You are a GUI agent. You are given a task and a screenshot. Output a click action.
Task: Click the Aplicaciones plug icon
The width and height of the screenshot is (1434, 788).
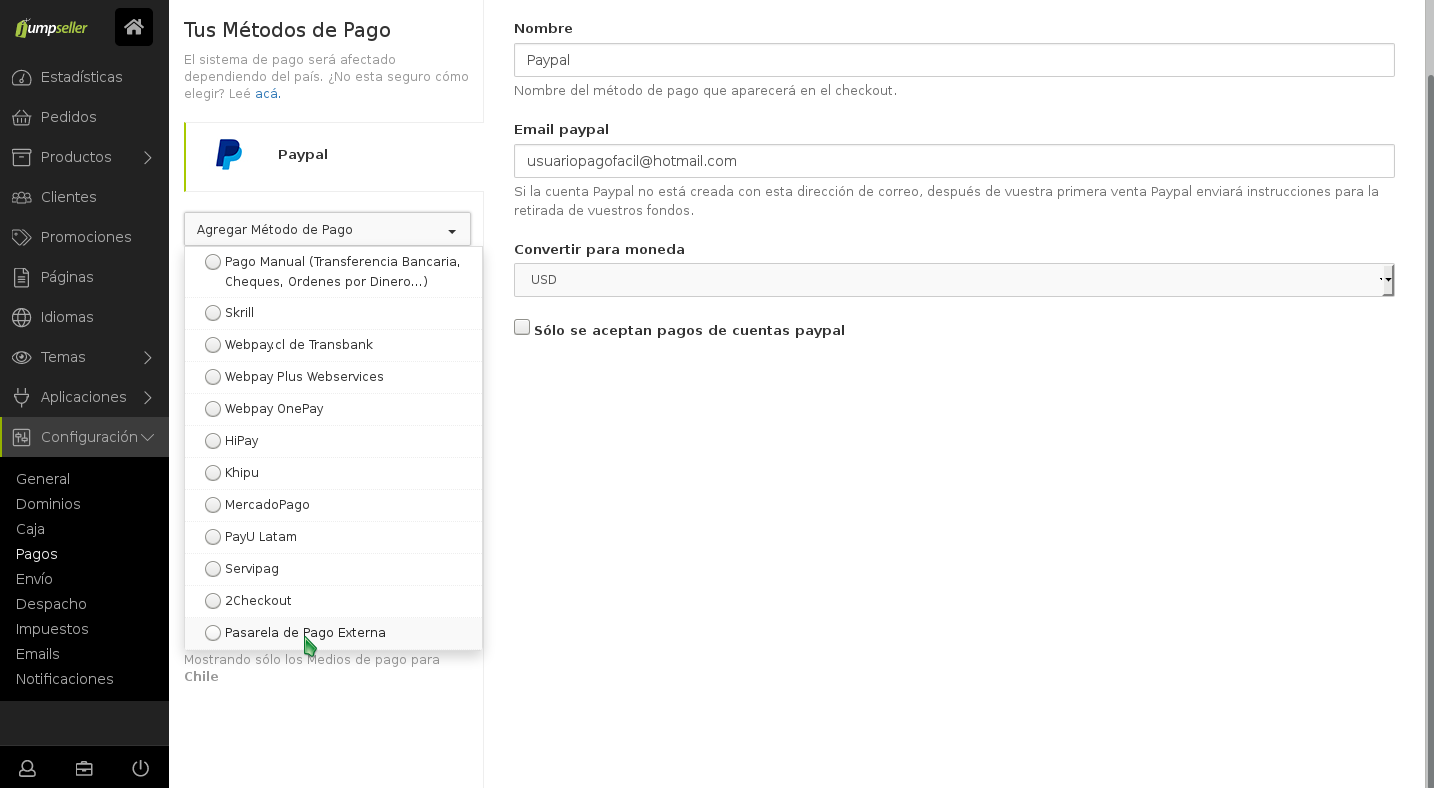click(21, 397)
